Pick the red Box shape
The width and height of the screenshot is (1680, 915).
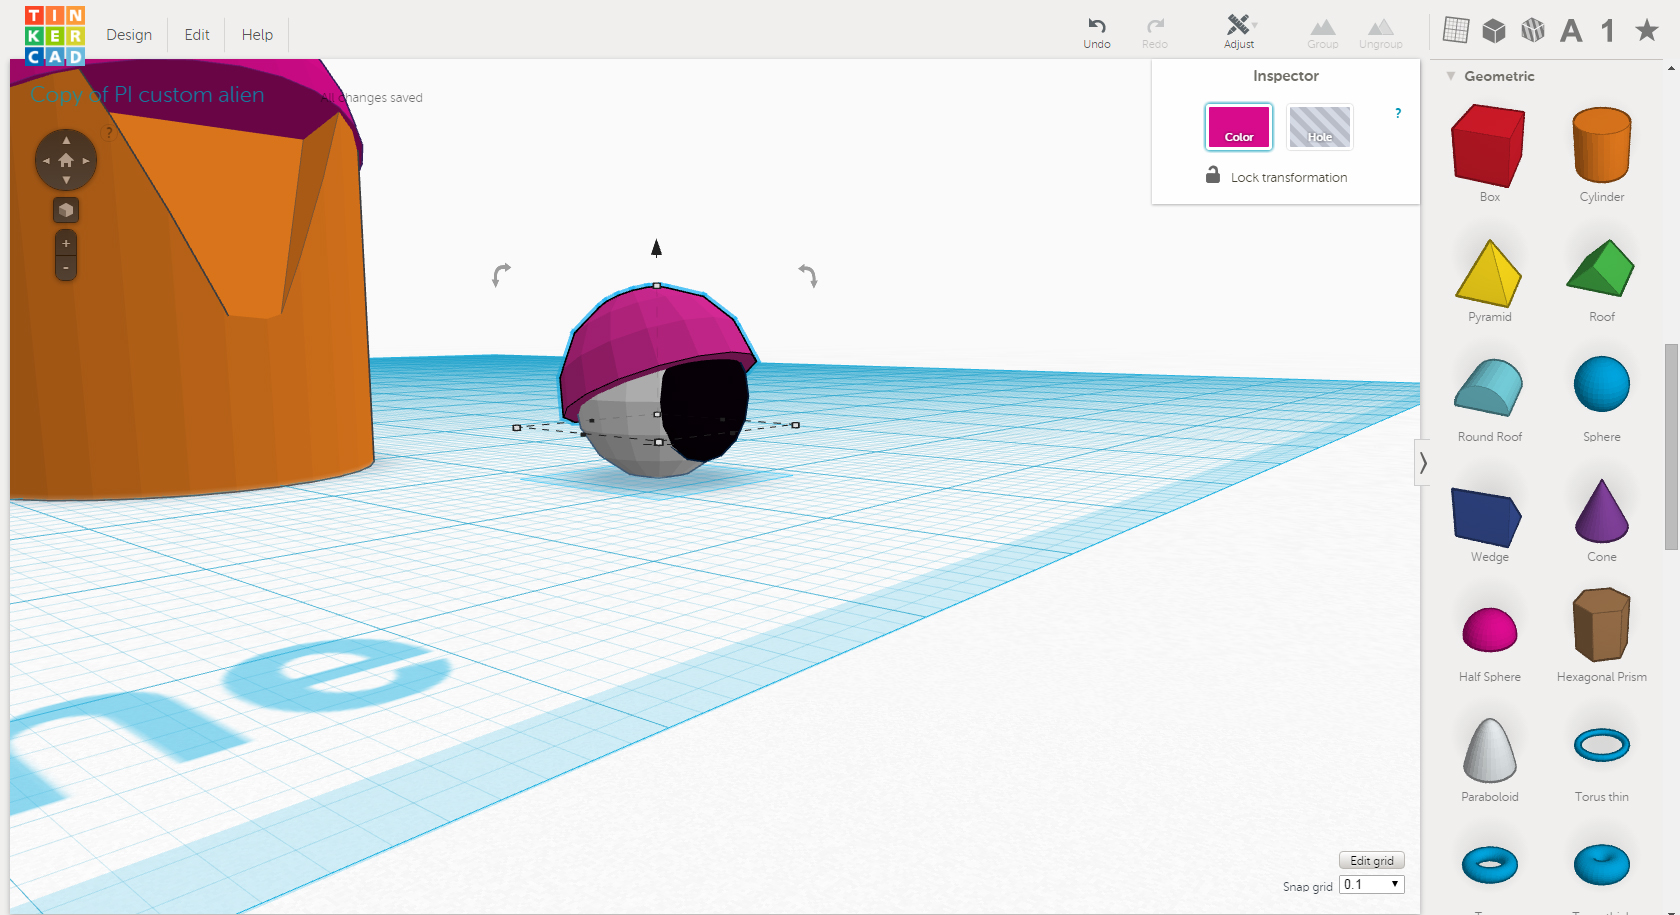click(x=1489, y=147)
